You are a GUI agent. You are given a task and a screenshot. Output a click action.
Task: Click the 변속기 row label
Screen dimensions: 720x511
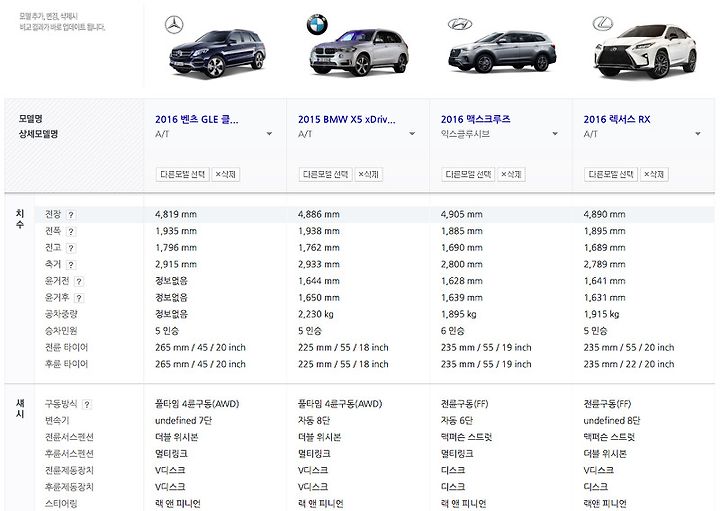tap(57, 421)
